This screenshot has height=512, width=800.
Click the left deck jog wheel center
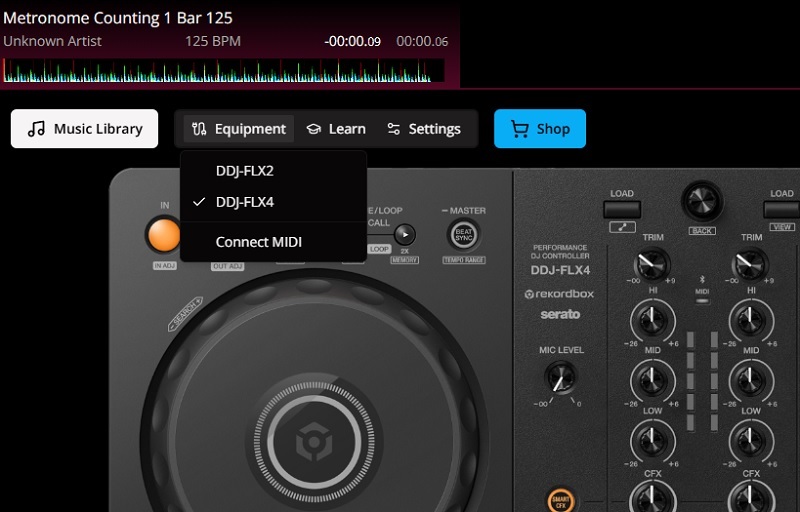[313, 441]
